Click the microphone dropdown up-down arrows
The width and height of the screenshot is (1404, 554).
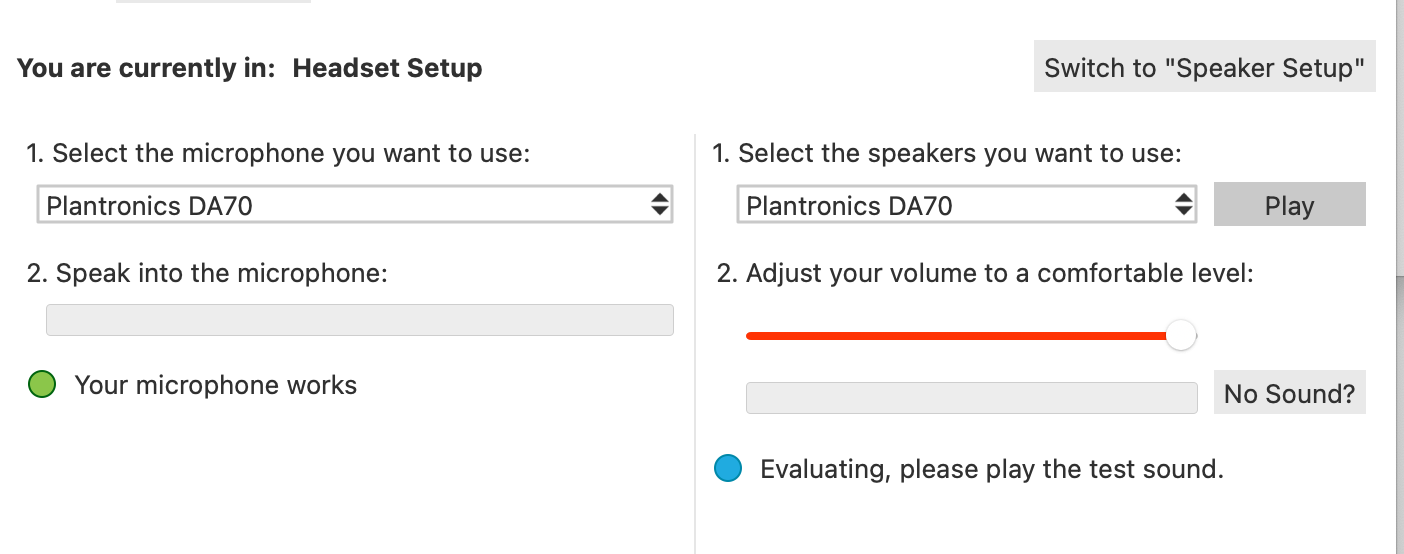click(659, 205)
